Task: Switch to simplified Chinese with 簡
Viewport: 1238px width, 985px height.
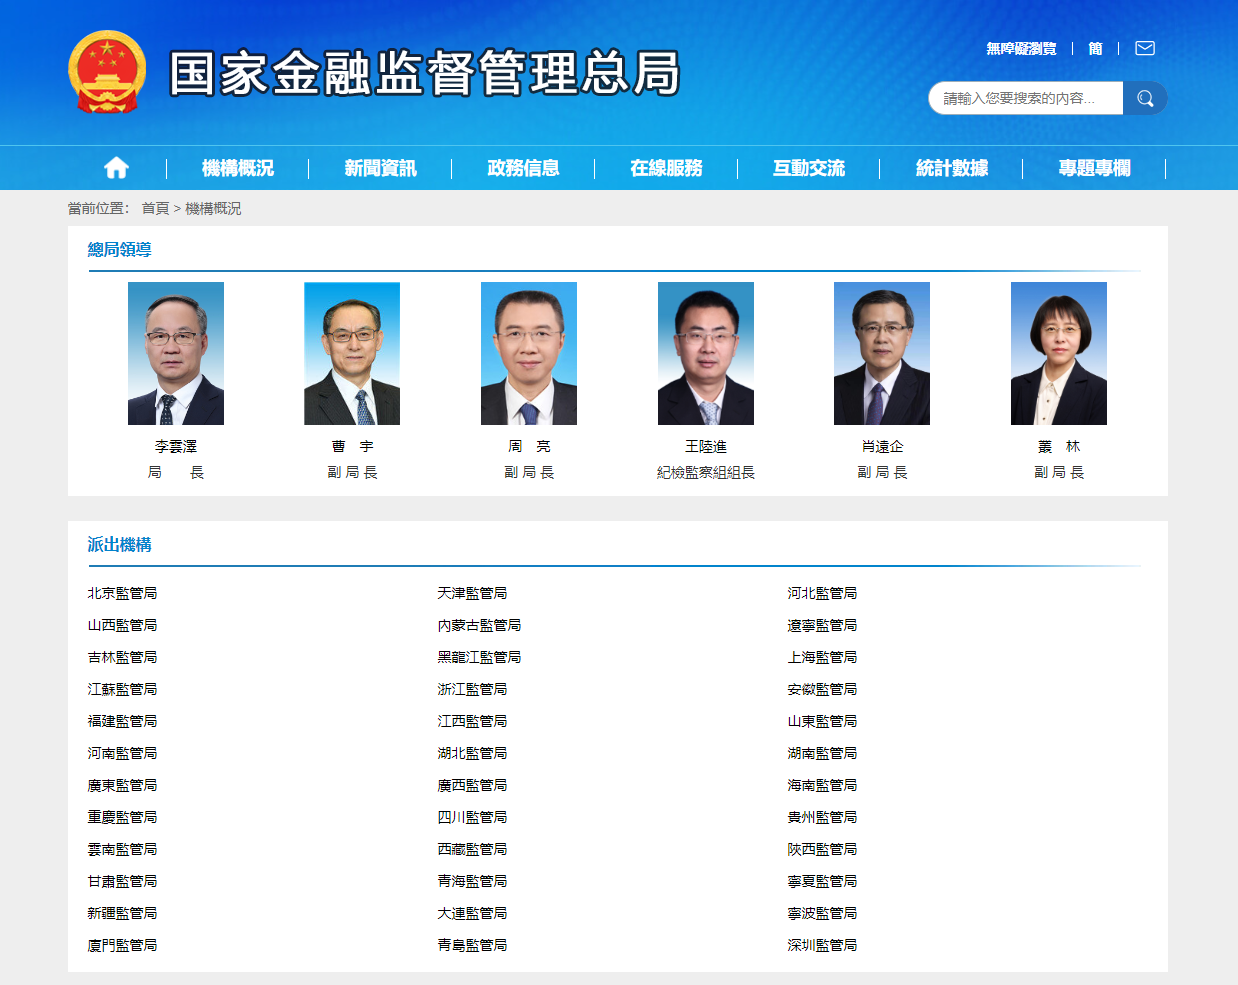Action: [1095, 48]
